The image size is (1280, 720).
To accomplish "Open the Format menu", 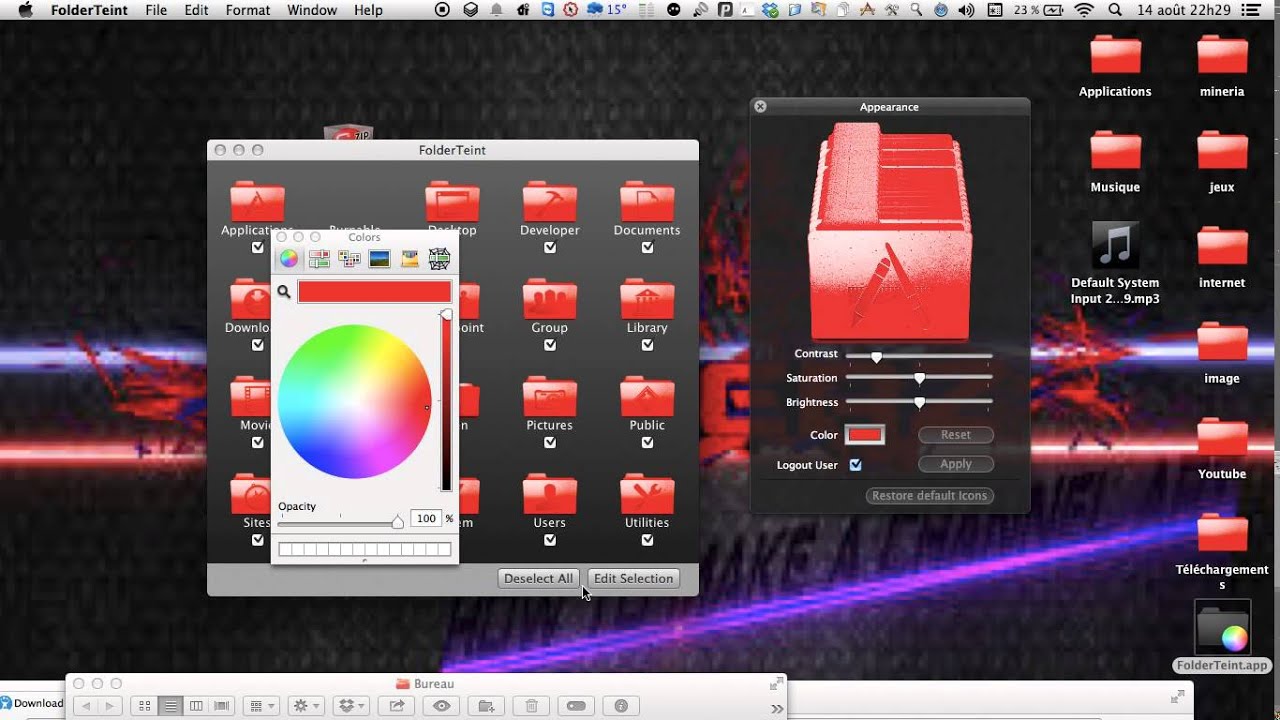I will 248,10.
